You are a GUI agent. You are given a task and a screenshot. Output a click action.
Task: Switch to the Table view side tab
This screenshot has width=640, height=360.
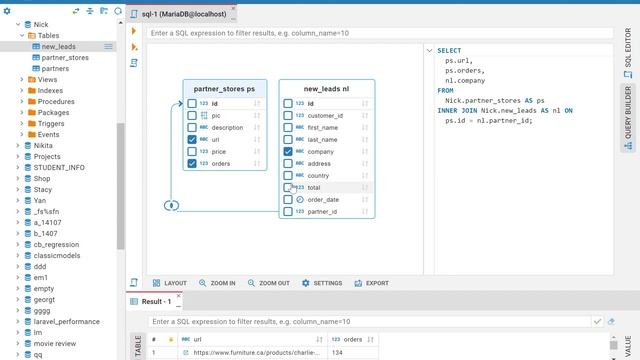(x=138, y=346)
